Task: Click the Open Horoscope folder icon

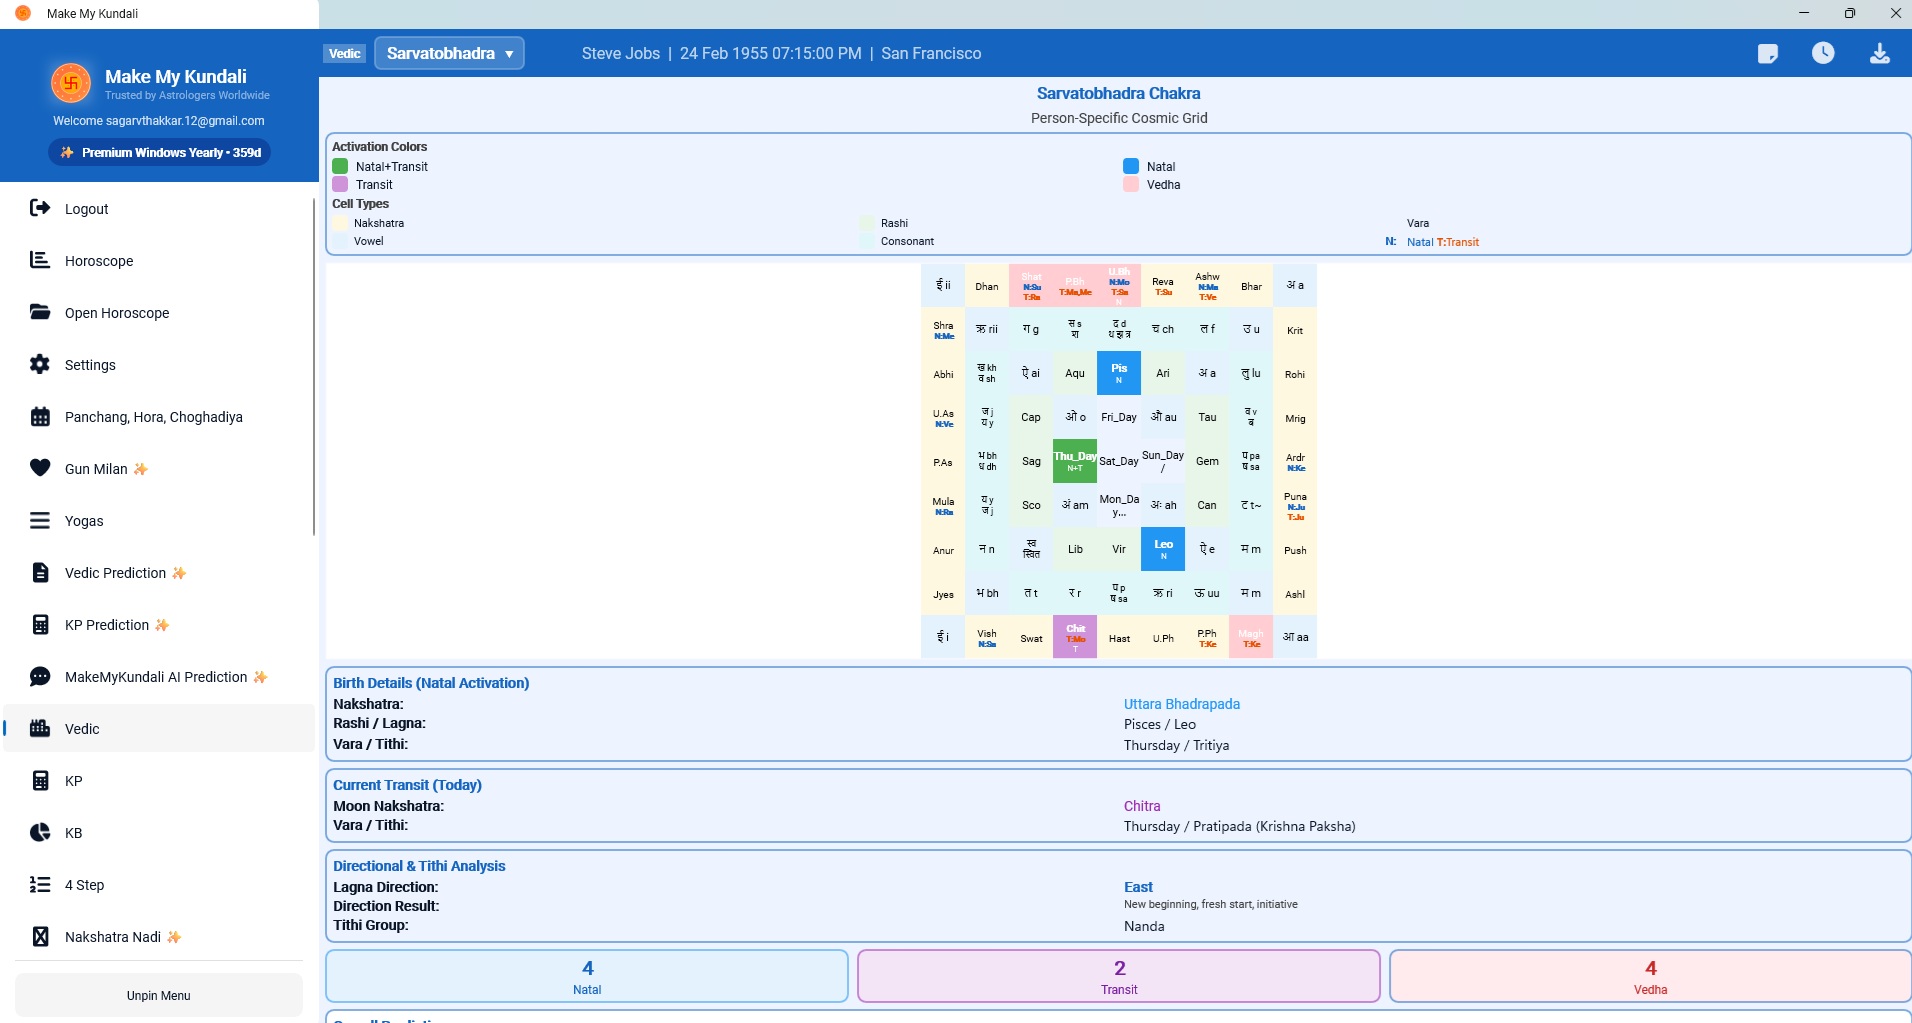Action: tap(40, 312)
